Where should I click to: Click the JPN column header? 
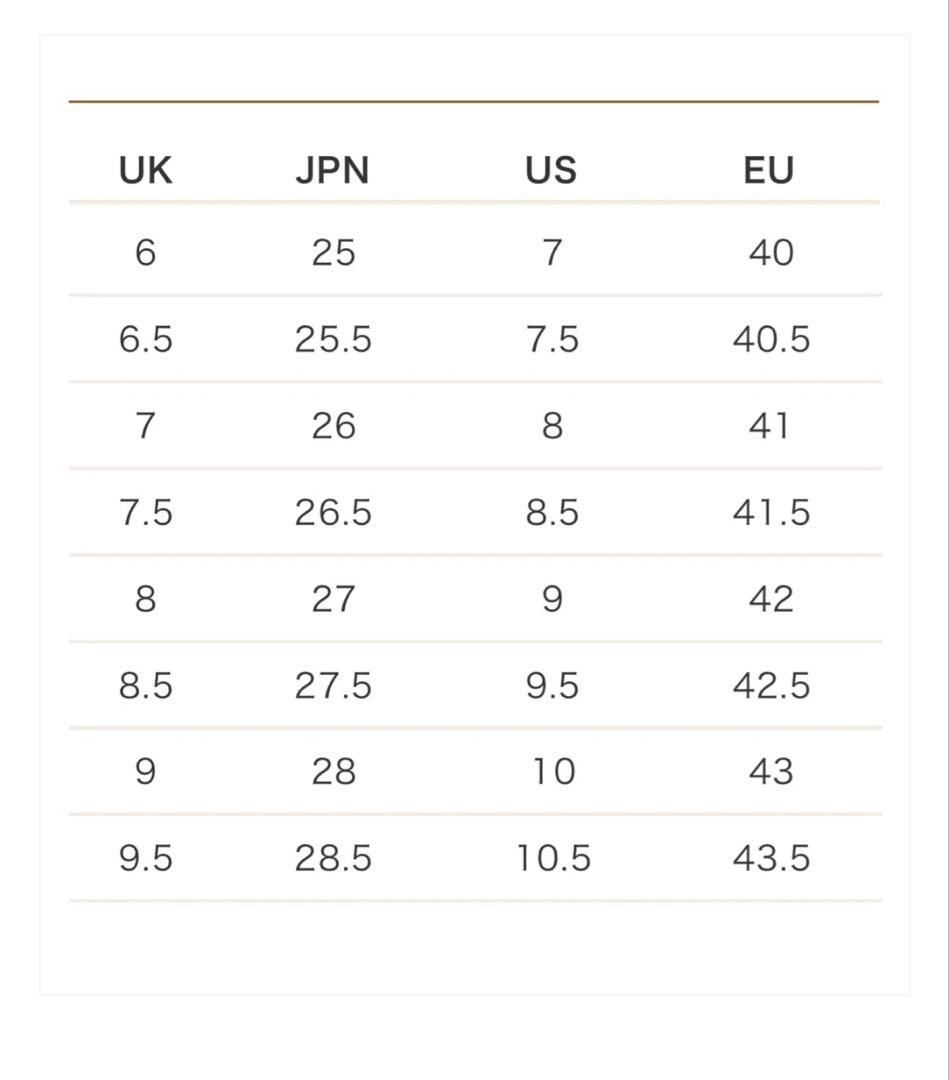click(x=333, y=170)
